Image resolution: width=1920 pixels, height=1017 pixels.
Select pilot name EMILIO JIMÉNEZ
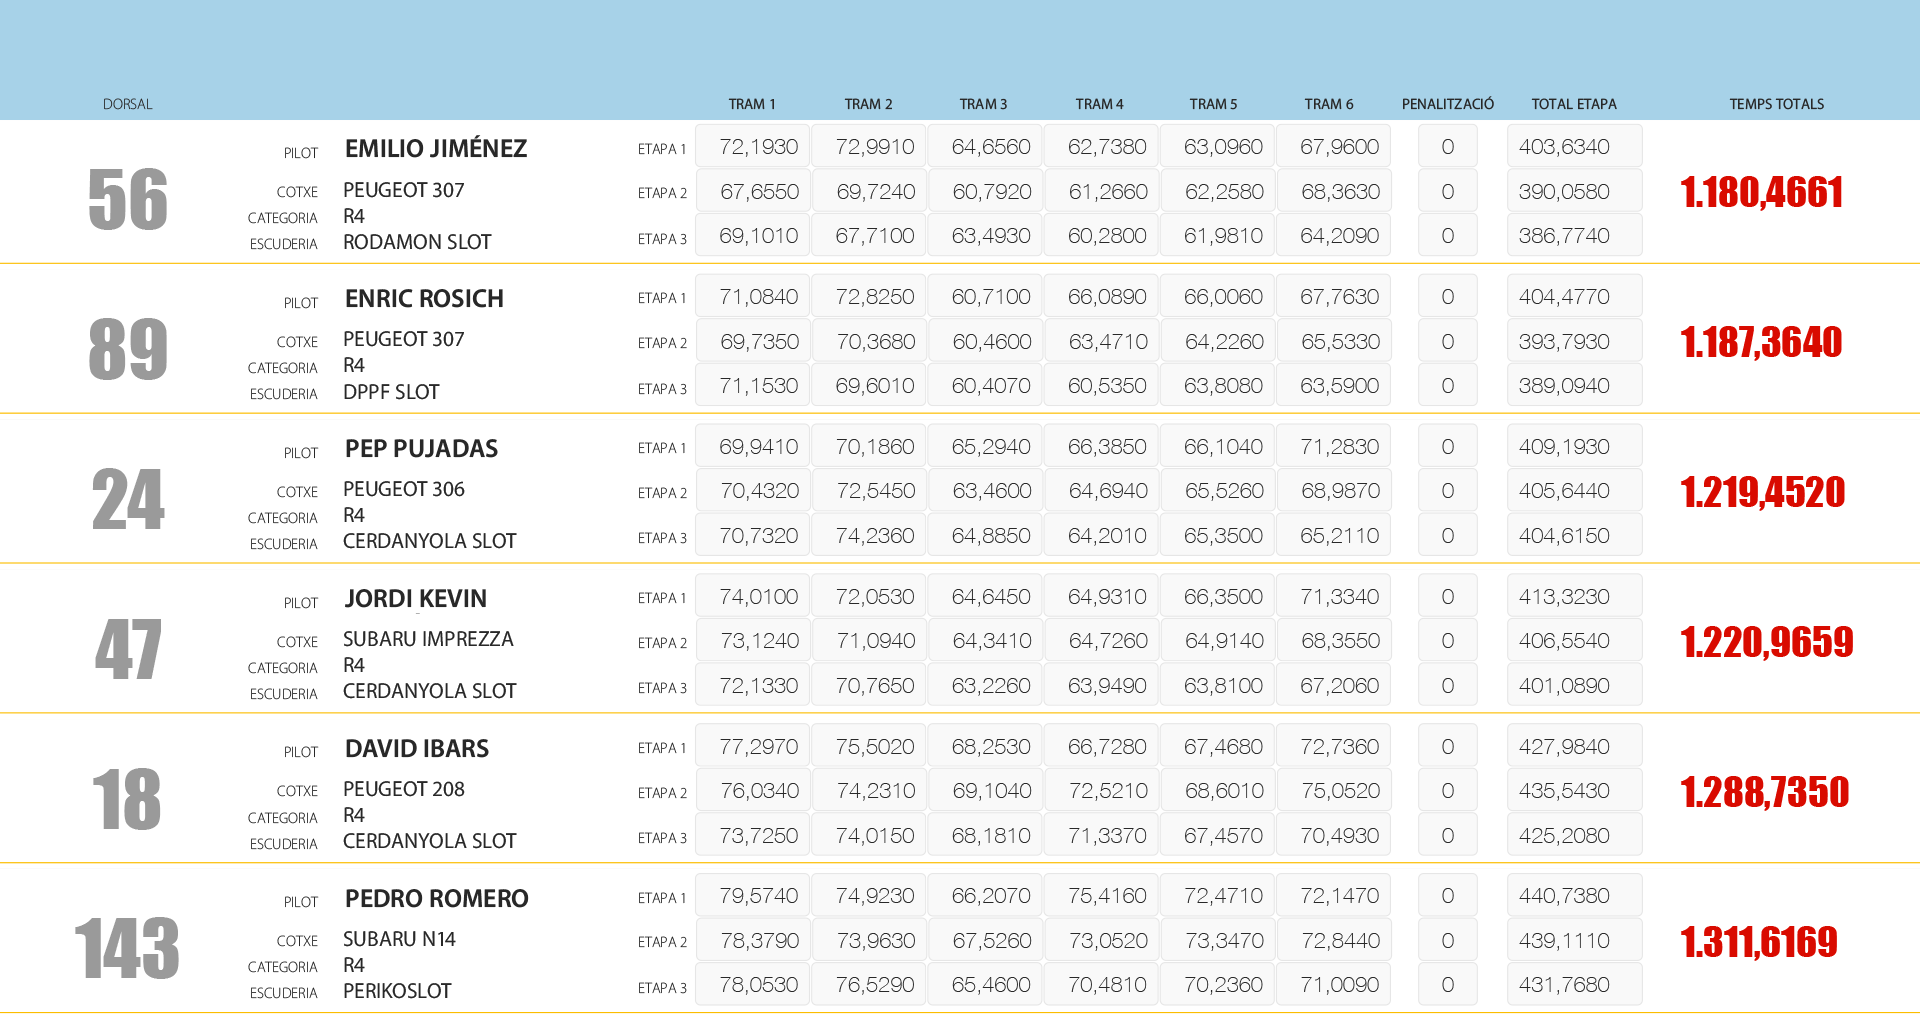coord(435,149)
